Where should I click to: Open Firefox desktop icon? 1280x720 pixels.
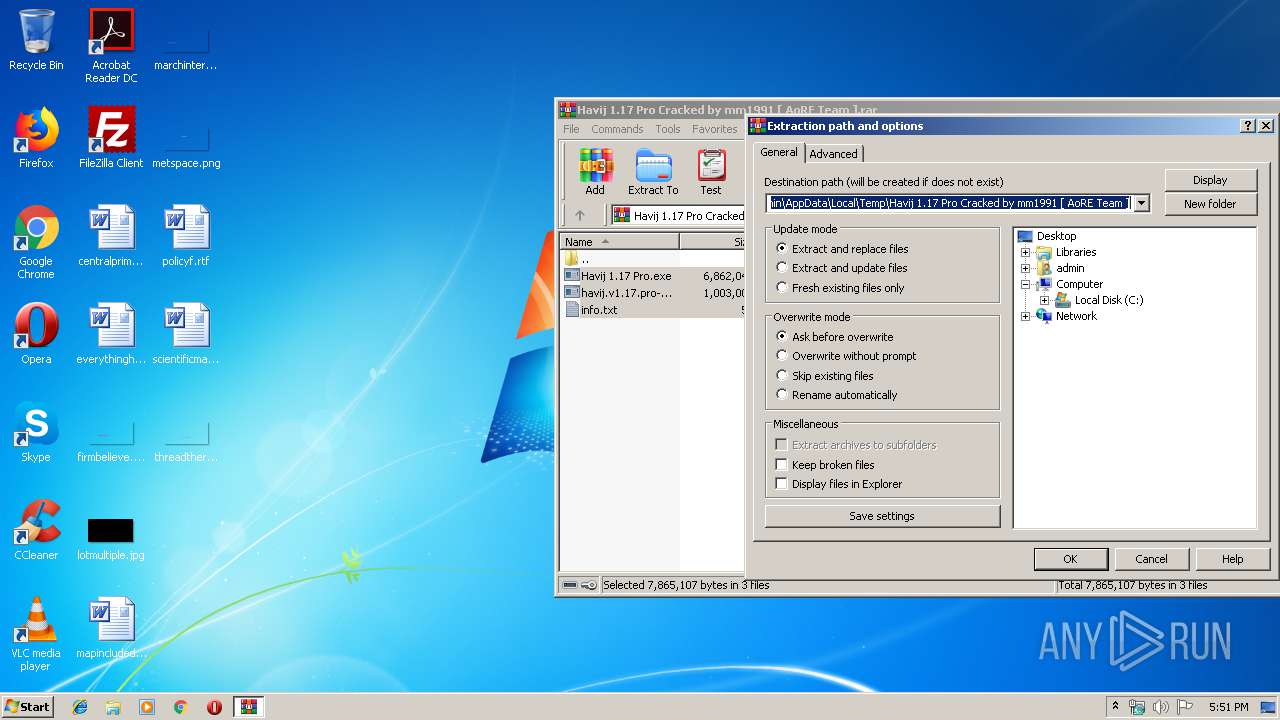click(36, 138)
